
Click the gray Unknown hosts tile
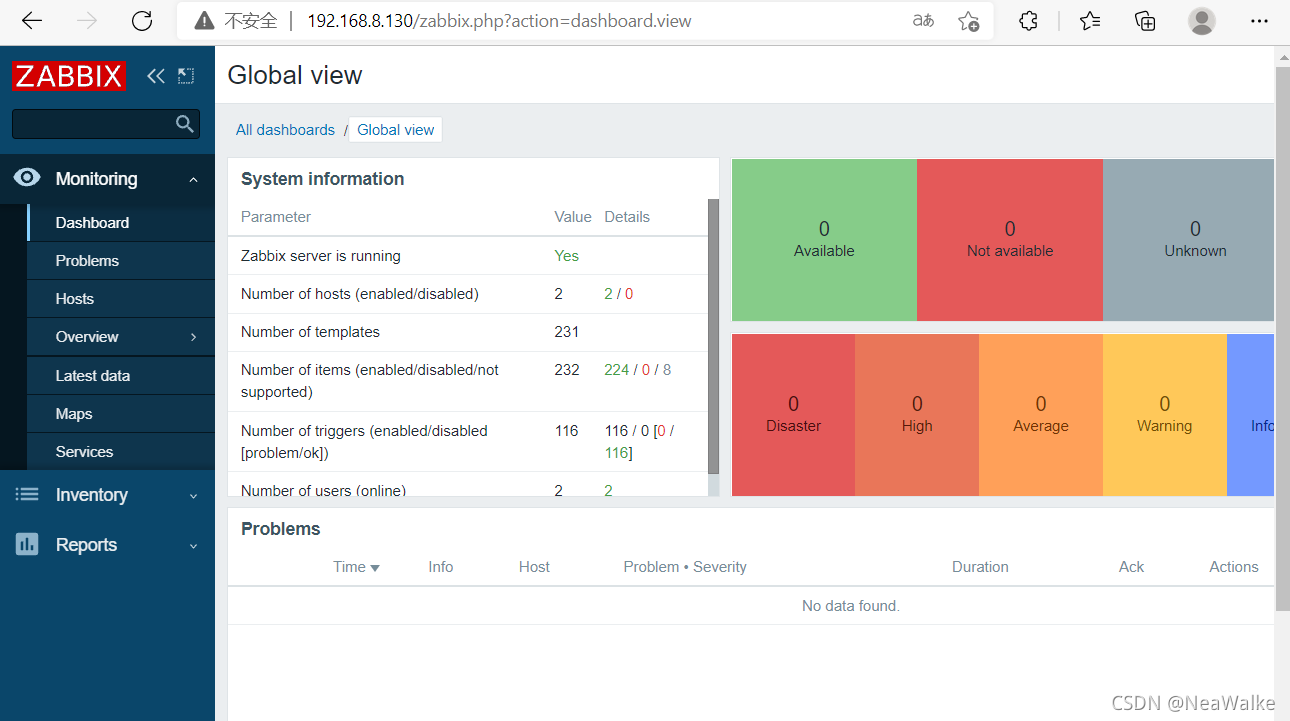[x=1189, y=240]
